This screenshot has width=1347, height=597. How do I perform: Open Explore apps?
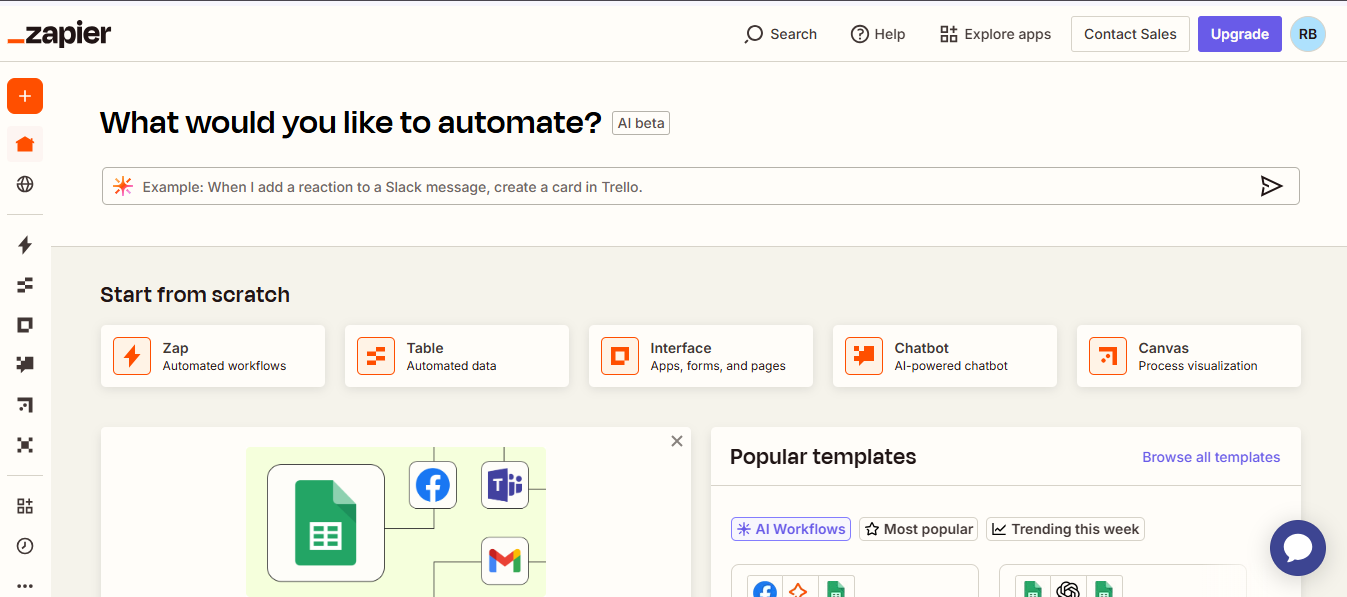pos(996,34)
